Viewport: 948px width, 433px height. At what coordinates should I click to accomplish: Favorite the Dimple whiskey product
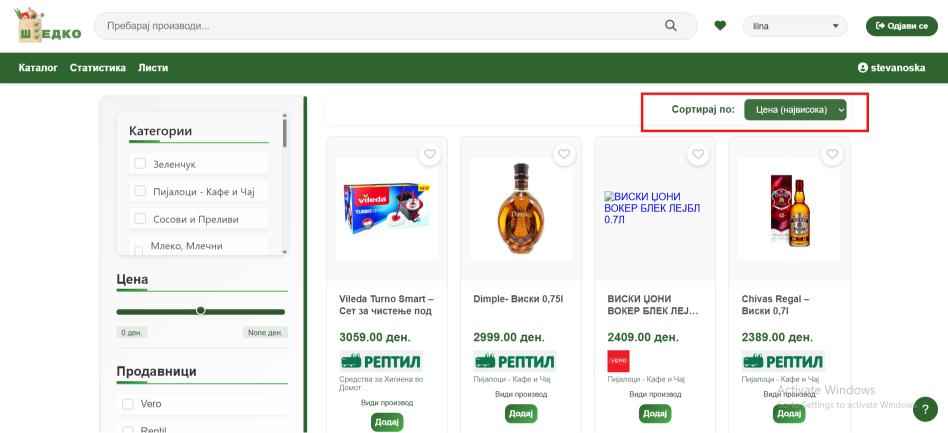click(x=564, y=155)
